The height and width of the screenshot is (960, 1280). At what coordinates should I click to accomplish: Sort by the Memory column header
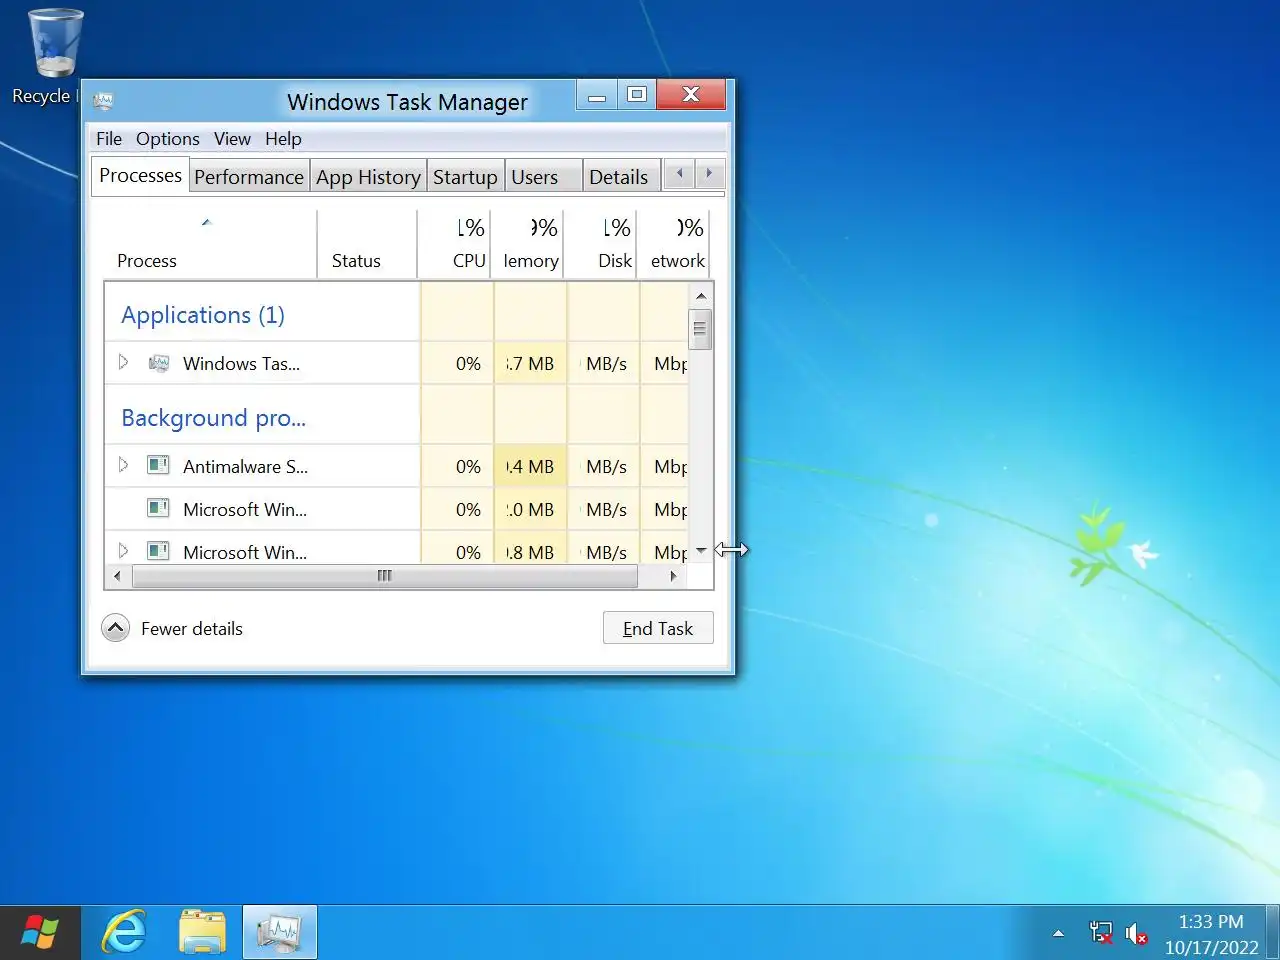tap(528, 244)
